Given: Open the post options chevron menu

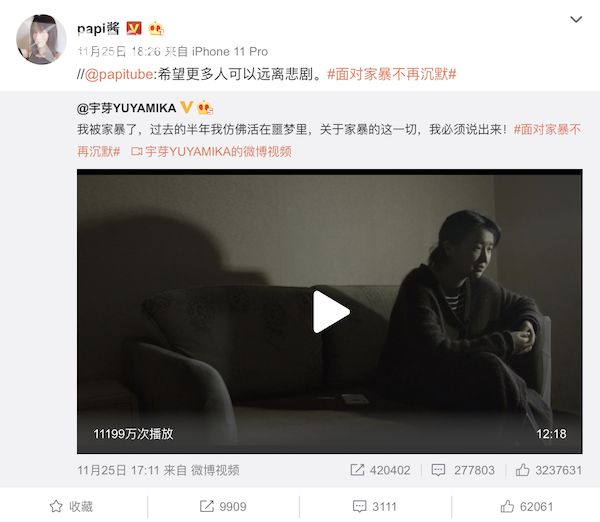Looking at the screenshot, I should 576,19.
